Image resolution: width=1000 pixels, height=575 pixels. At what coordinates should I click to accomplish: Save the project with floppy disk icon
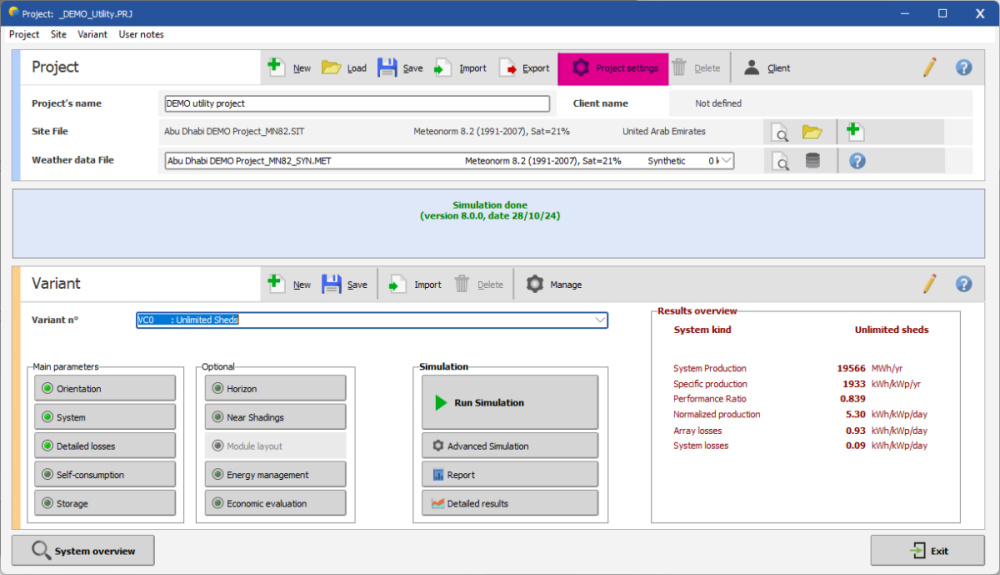click(x=388, y=68)
